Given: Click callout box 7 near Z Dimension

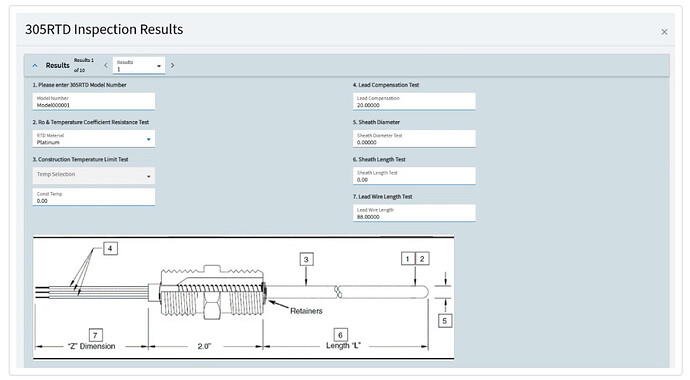Looking at the screenshot, I should pyautogui.click(x=95, y=335).
